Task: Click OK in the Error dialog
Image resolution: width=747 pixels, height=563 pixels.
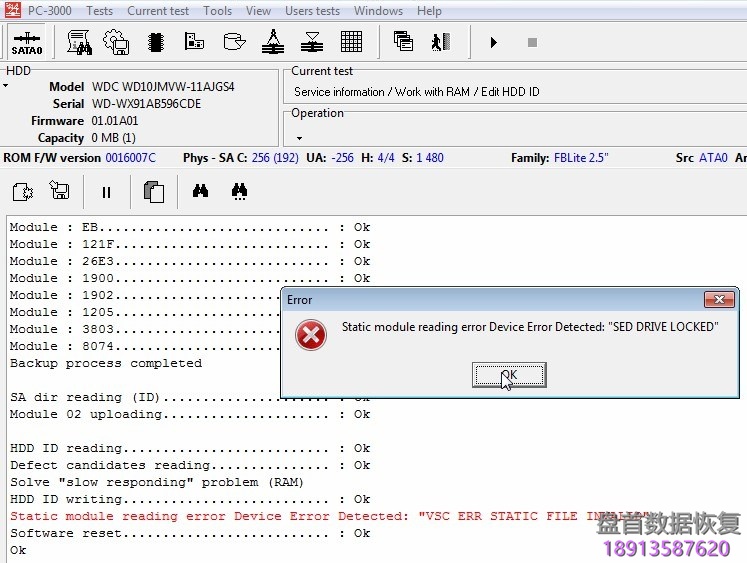Action: (508, 375)
